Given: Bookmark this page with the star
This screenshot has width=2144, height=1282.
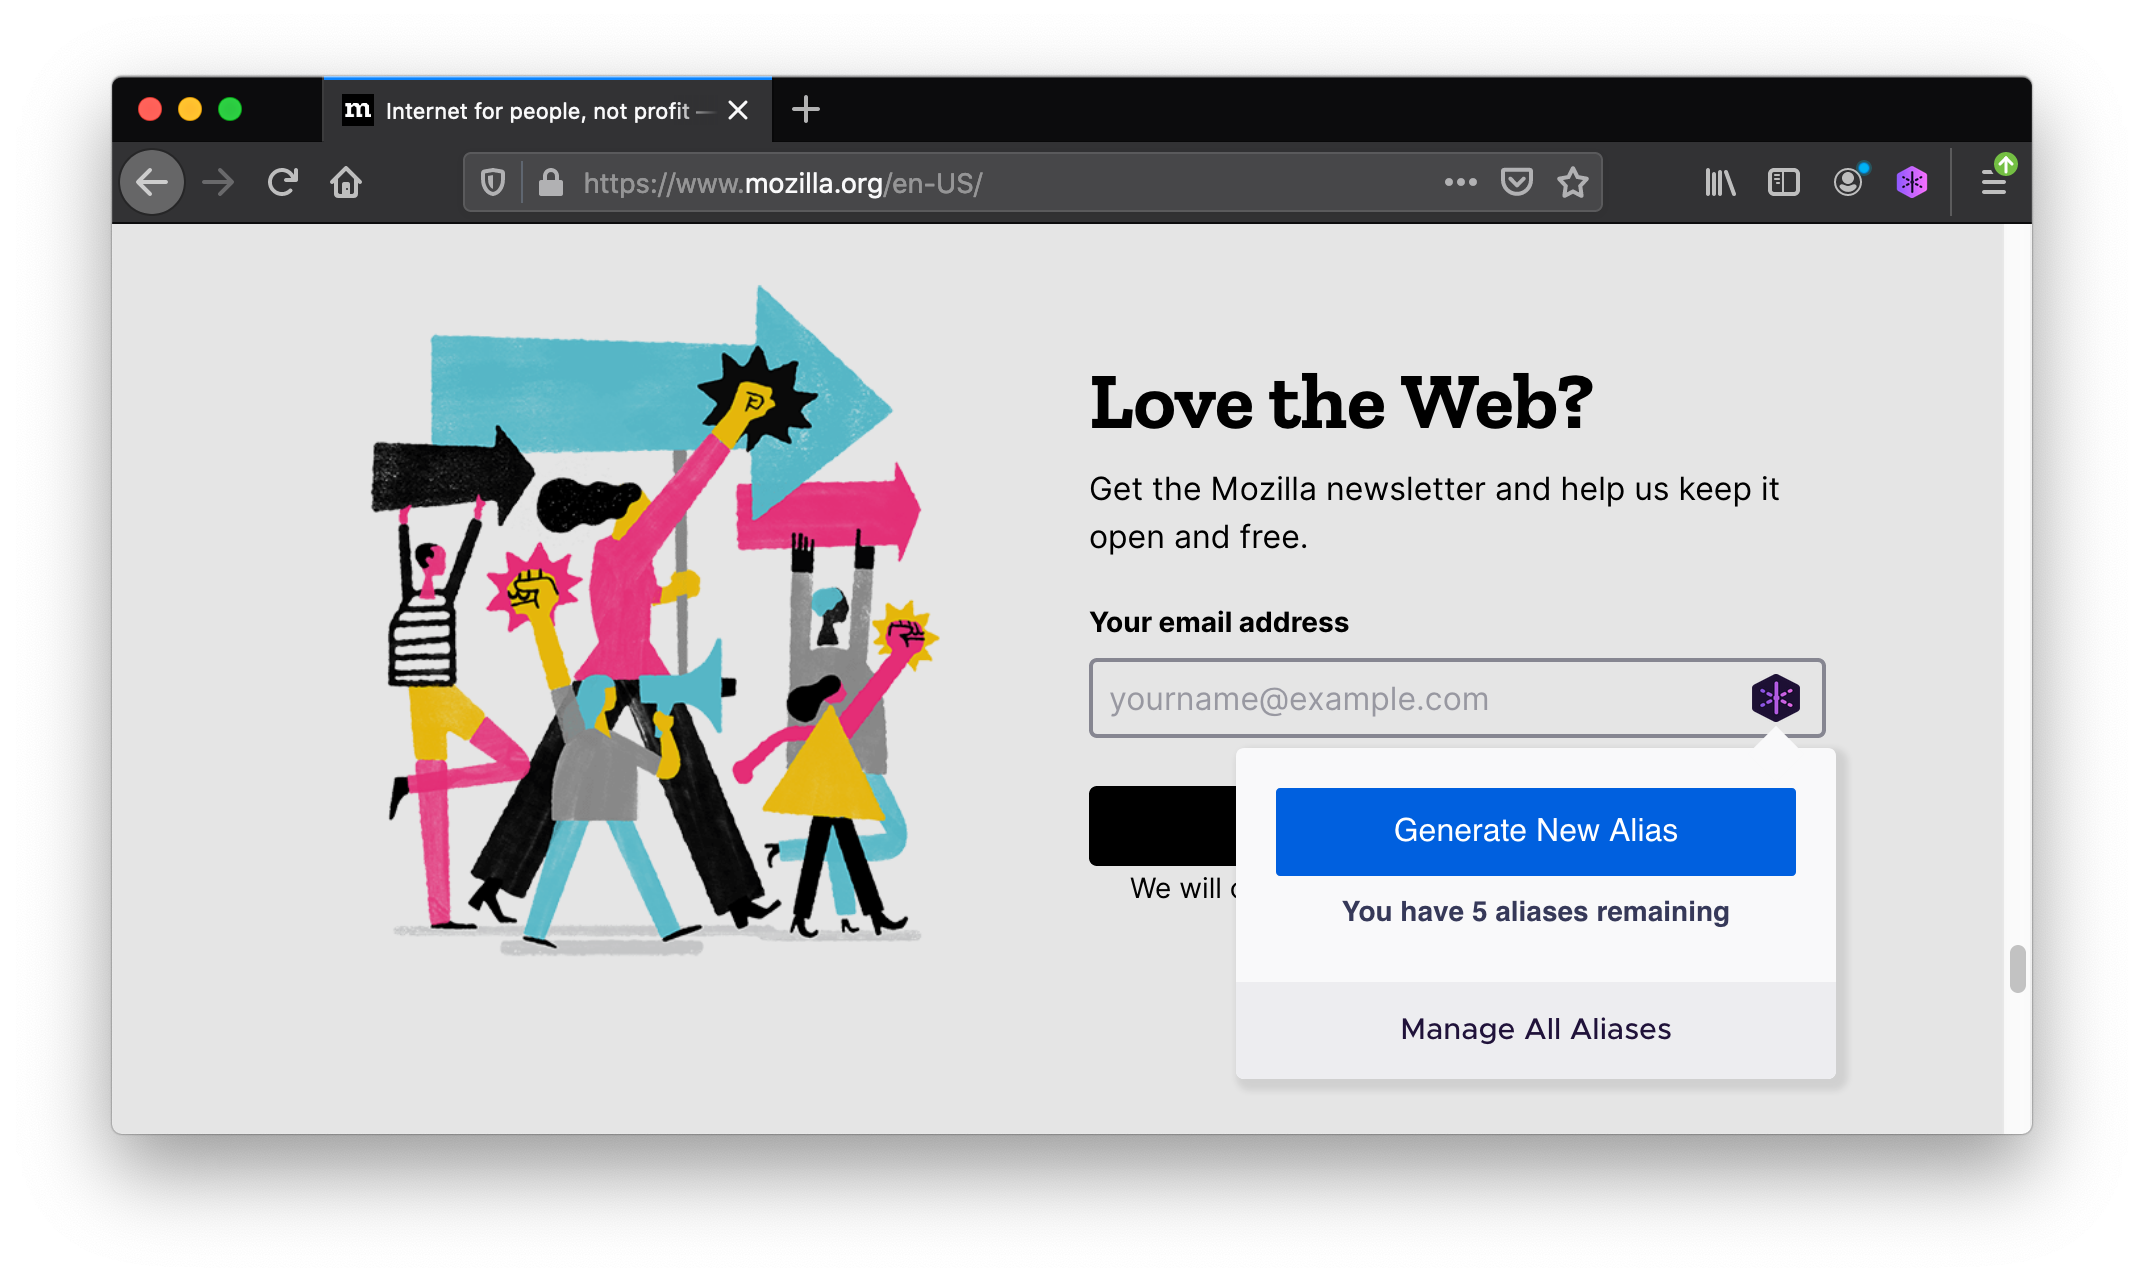Looking at the screenshot, I should pos(1573,183).
